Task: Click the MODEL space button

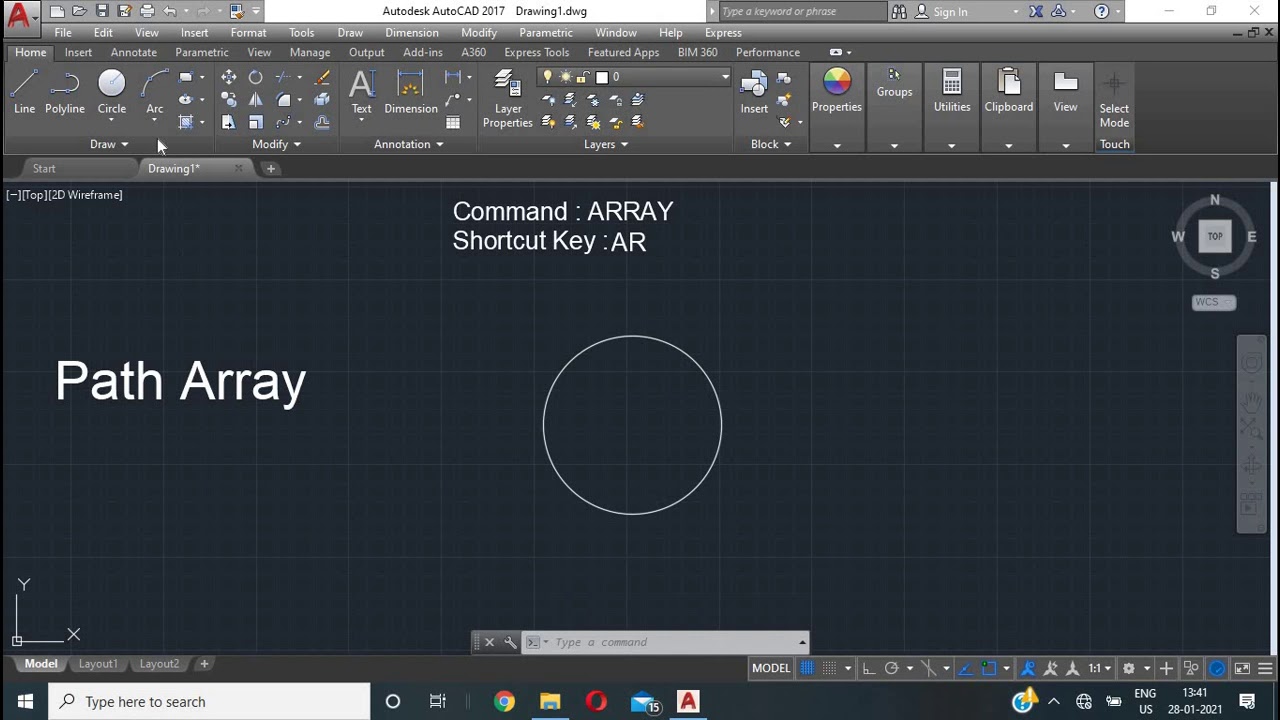Action: (x=771, y=668)
